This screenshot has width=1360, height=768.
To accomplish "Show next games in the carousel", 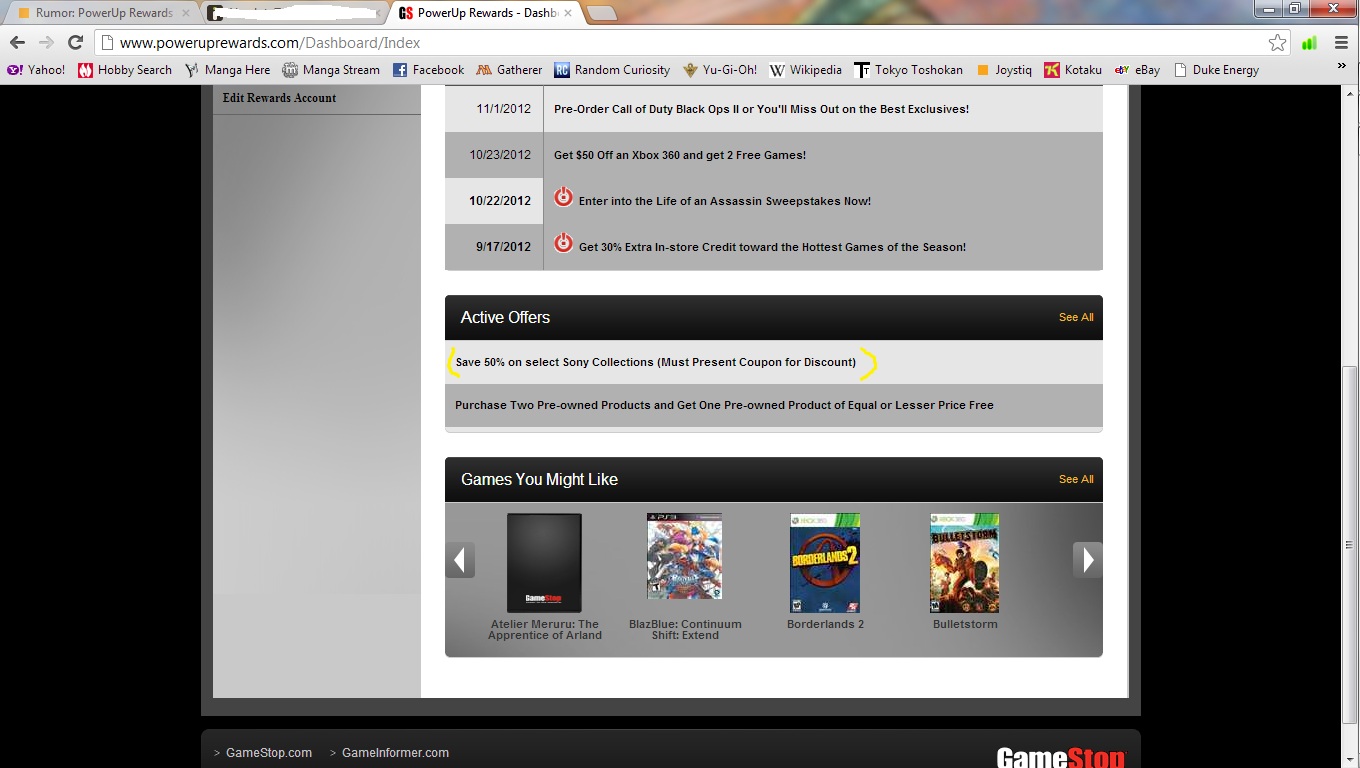I will pos(1088,560).
